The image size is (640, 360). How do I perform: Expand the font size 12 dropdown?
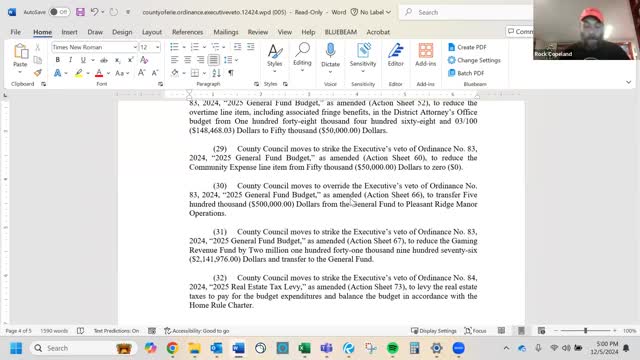click(x=157, y=47)
